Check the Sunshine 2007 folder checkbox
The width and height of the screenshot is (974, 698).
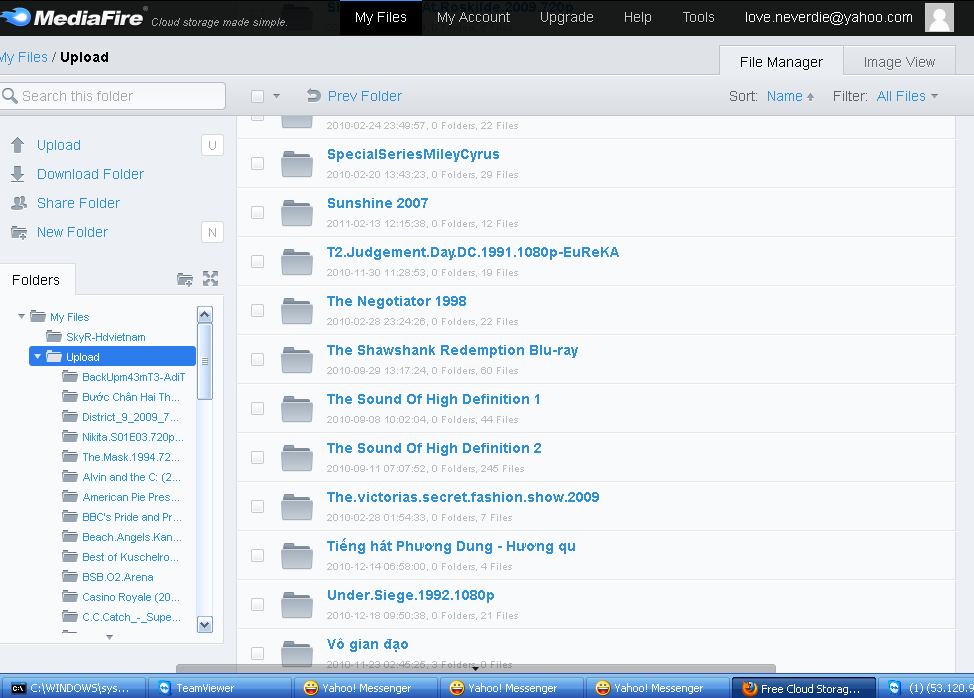257,212
